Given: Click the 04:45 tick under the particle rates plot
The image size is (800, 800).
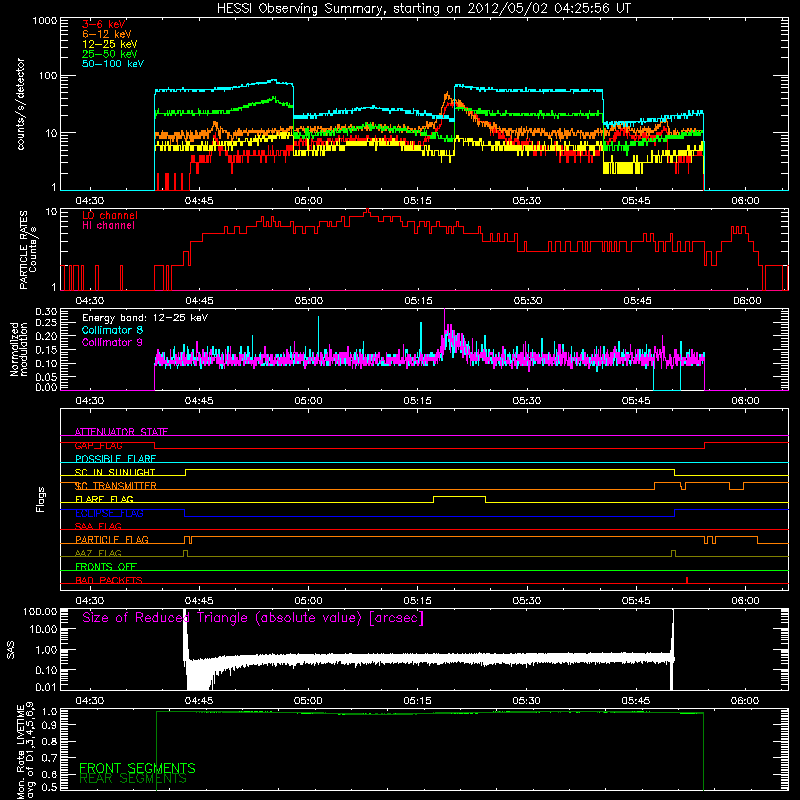Looking at the screenshot, I should click(199, 301).
